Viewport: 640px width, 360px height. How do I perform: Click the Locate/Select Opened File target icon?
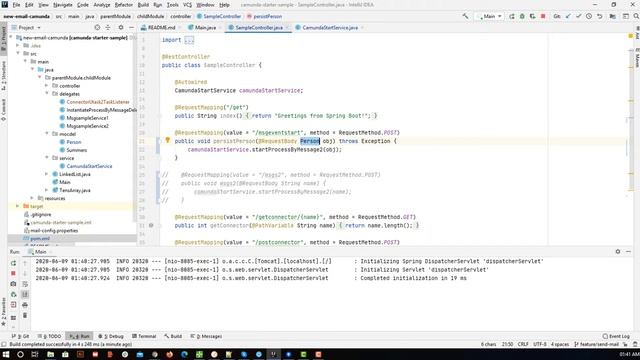[97, 27]
